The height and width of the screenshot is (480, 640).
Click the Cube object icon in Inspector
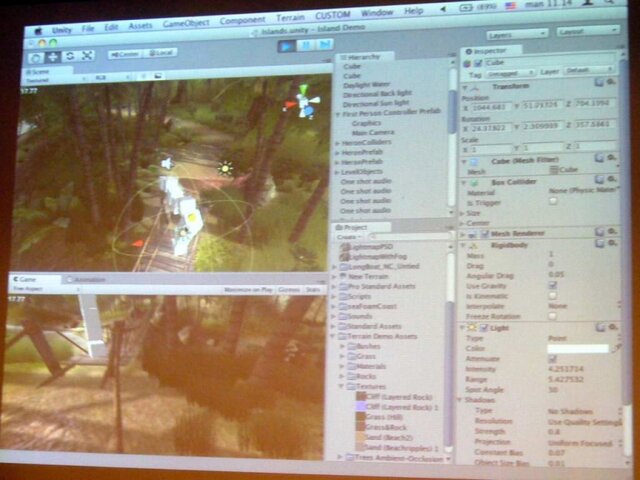click(467, 64)
